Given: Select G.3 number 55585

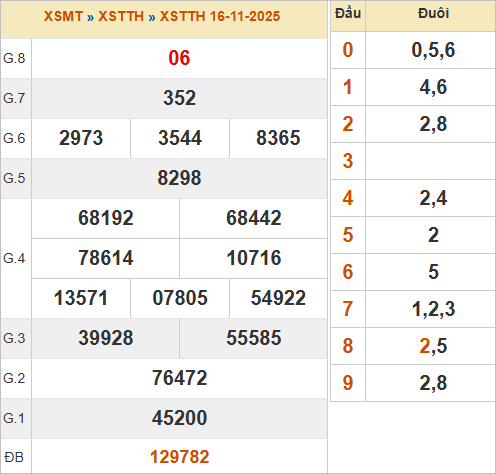Looking at the screenshot, I should (x=254, y=338).
